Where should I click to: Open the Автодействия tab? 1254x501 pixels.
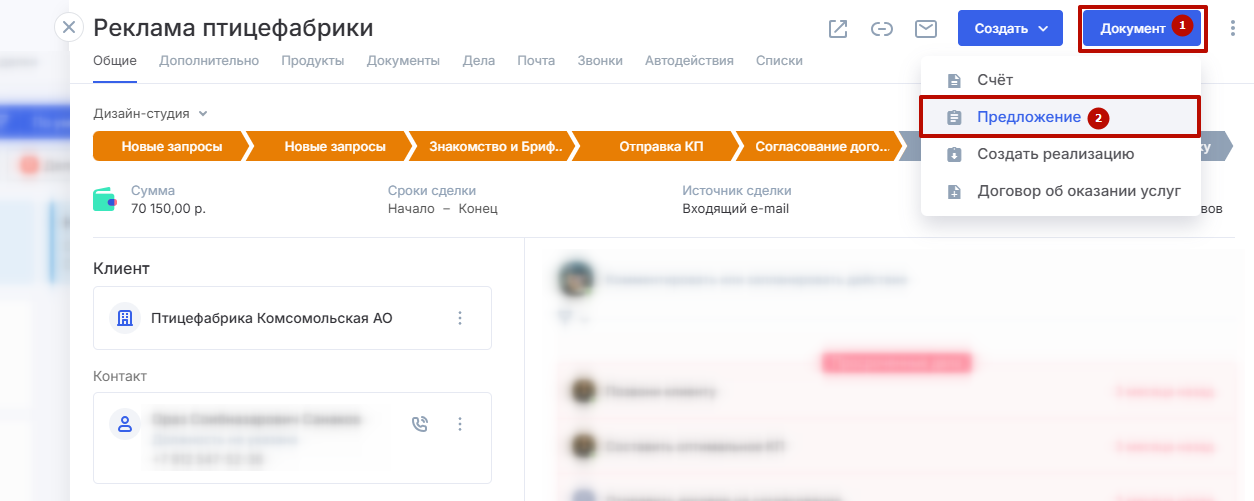click(689, 61)
